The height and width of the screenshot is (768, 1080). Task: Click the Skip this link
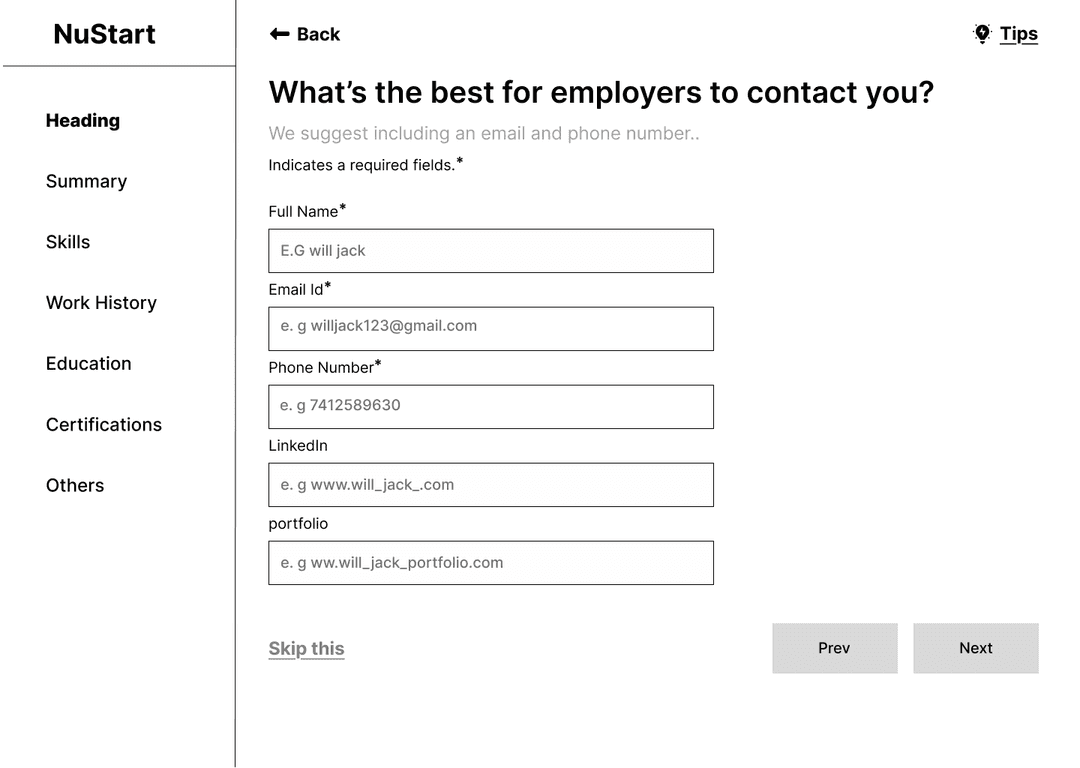tap(307, 649)
